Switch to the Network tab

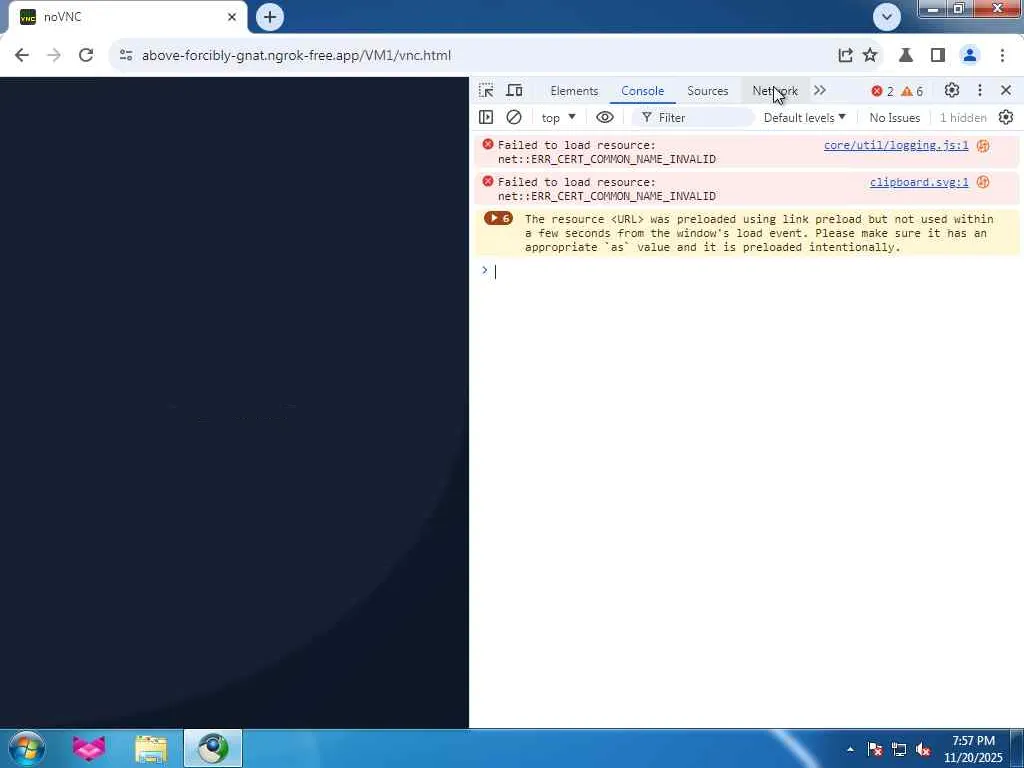[x=775, y=91]
